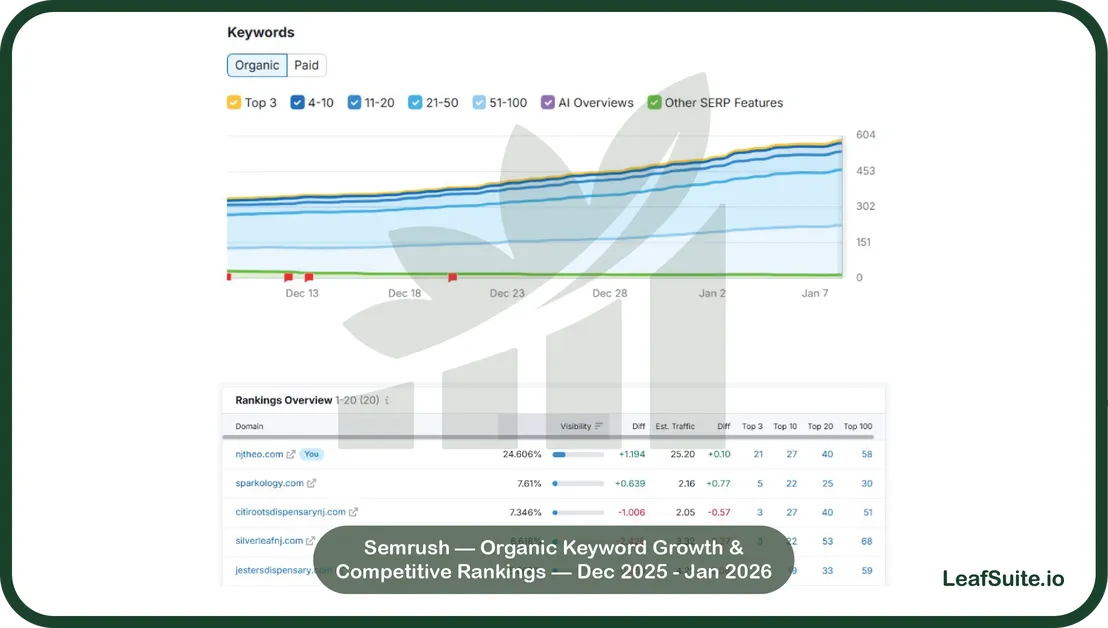Click sparkology.com visibility value 7.61%
The image size is (1108, 628).
529,484
